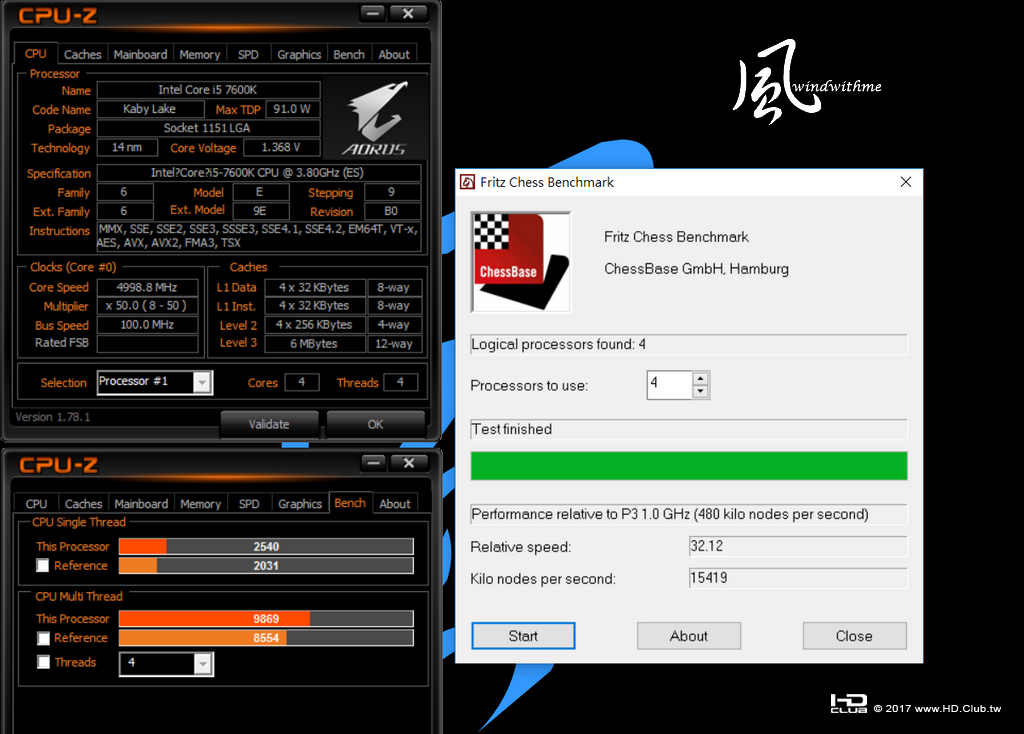
Task: Click Revision value B0
Action: [x=392, y=211]
